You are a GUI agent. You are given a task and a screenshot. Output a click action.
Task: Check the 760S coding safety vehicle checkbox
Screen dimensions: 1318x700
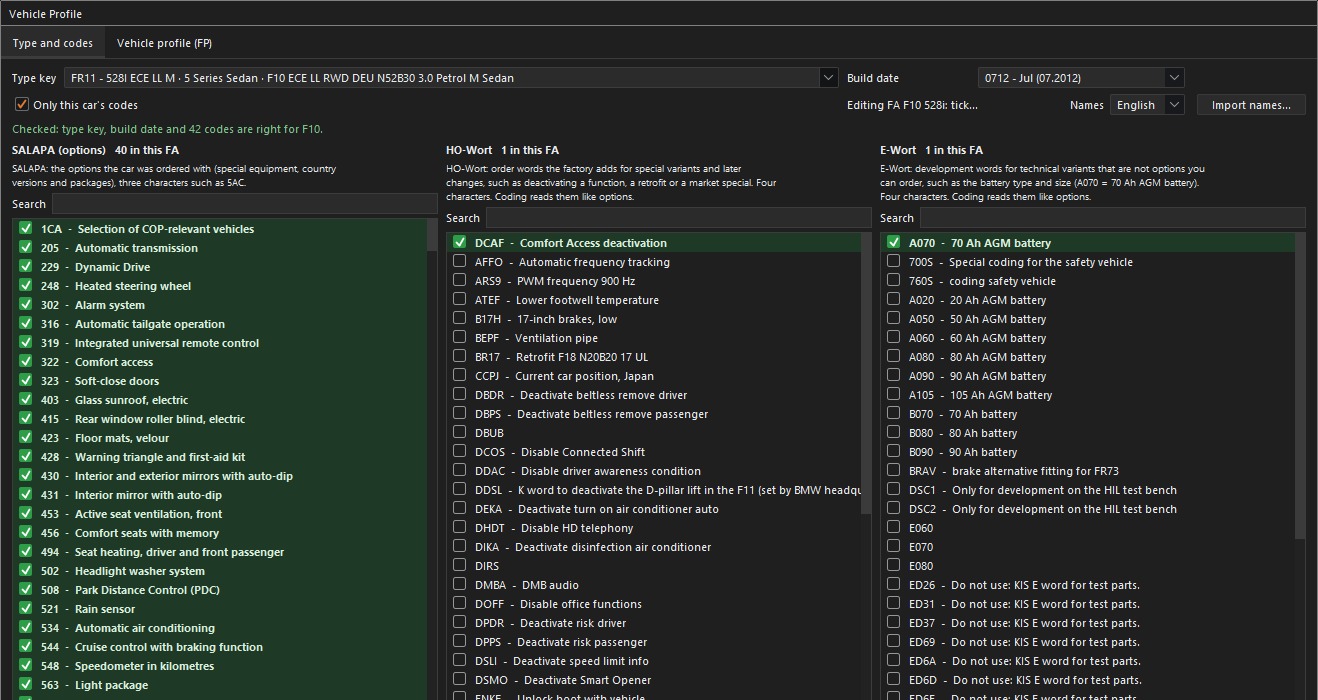tap(894, 281)
